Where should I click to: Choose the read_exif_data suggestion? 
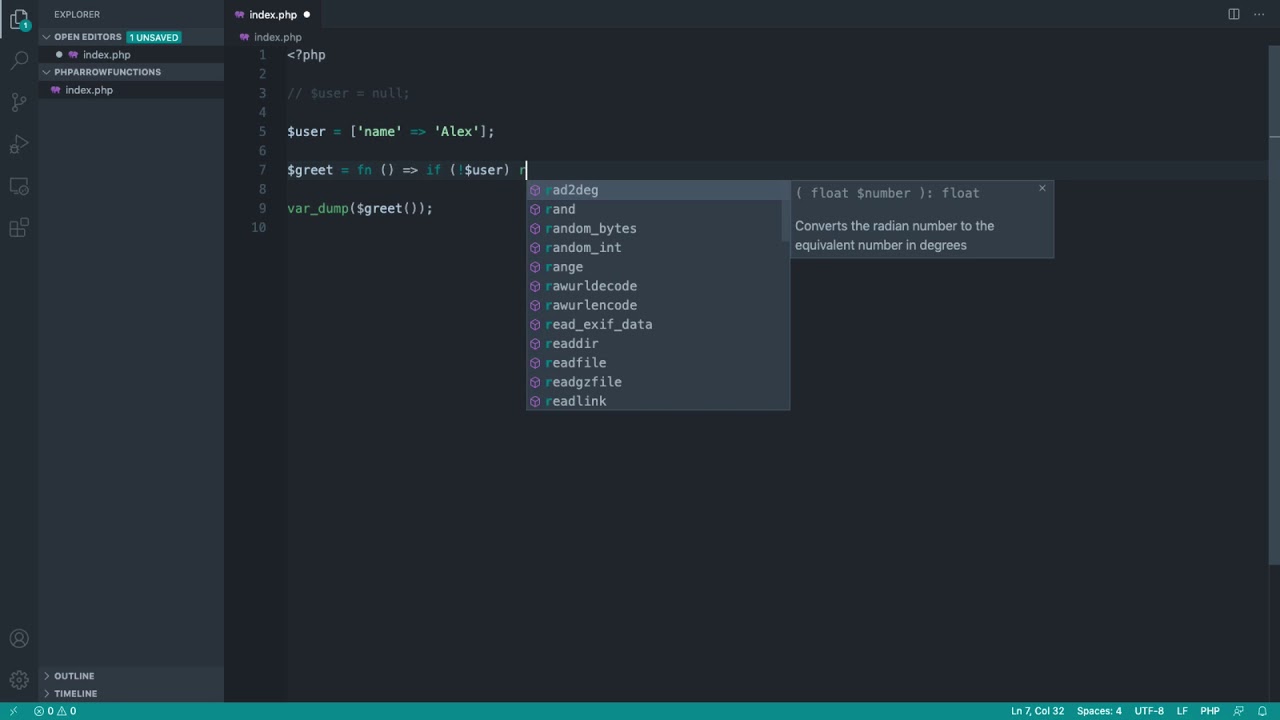click(654, 324)
